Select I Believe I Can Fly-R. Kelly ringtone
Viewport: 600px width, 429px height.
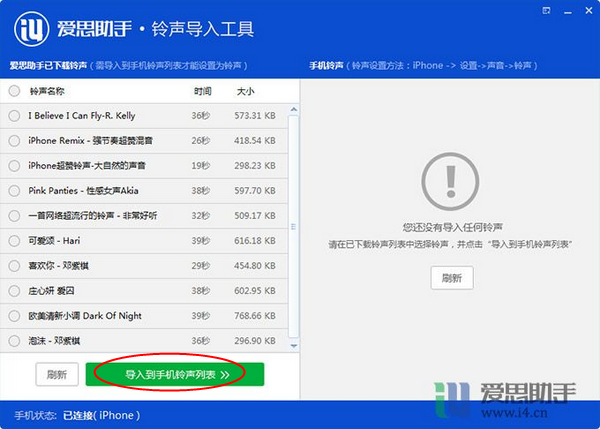point(14,116)
